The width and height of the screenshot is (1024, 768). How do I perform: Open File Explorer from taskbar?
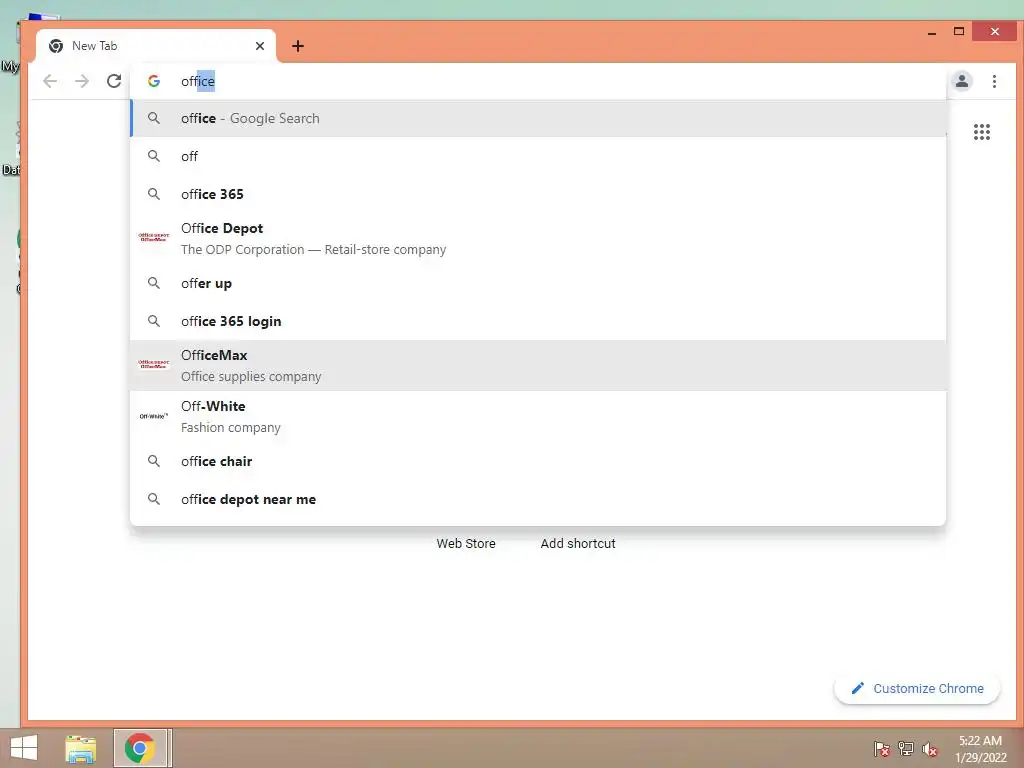80,748
